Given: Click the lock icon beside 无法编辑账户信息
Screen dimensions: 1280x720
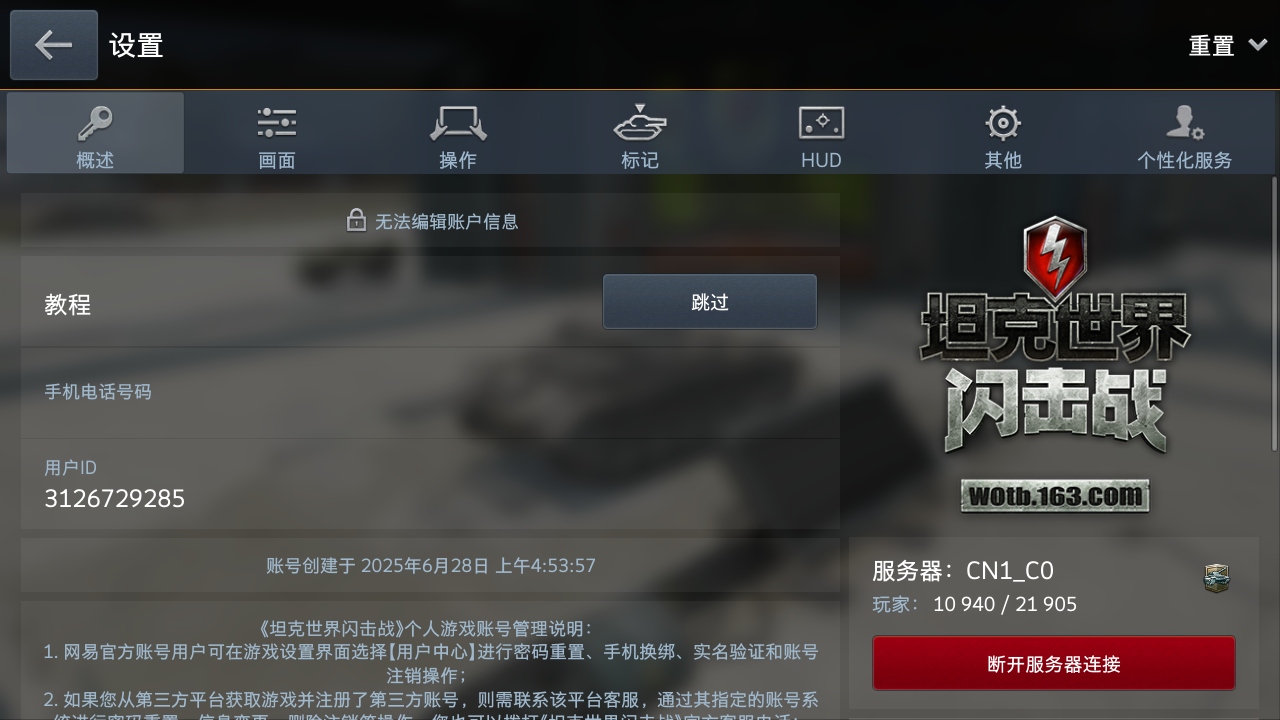Looking at the screenshot, I should 356,220.
